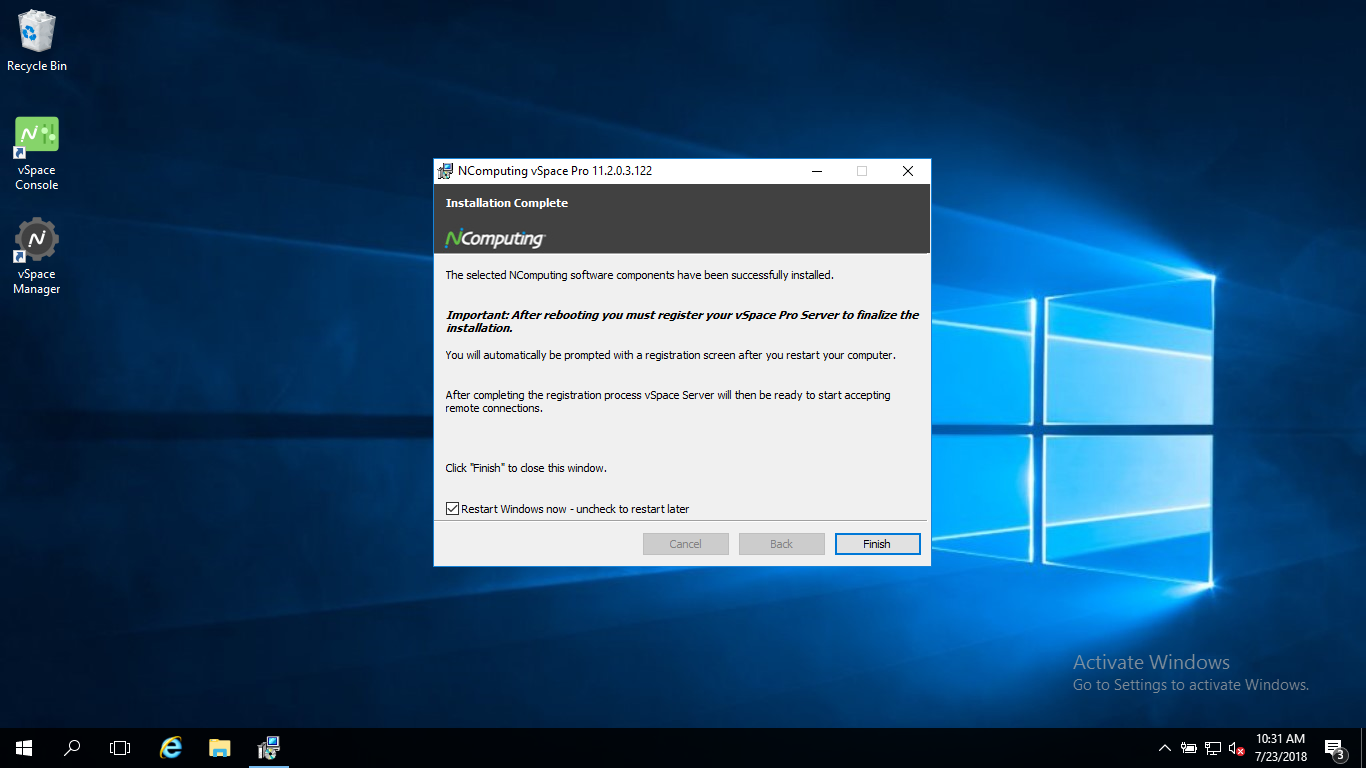The width and height of the screenshot is (1366, 768).
Task: Open File Explorer from the taskbar
Action: coord(220,748)
